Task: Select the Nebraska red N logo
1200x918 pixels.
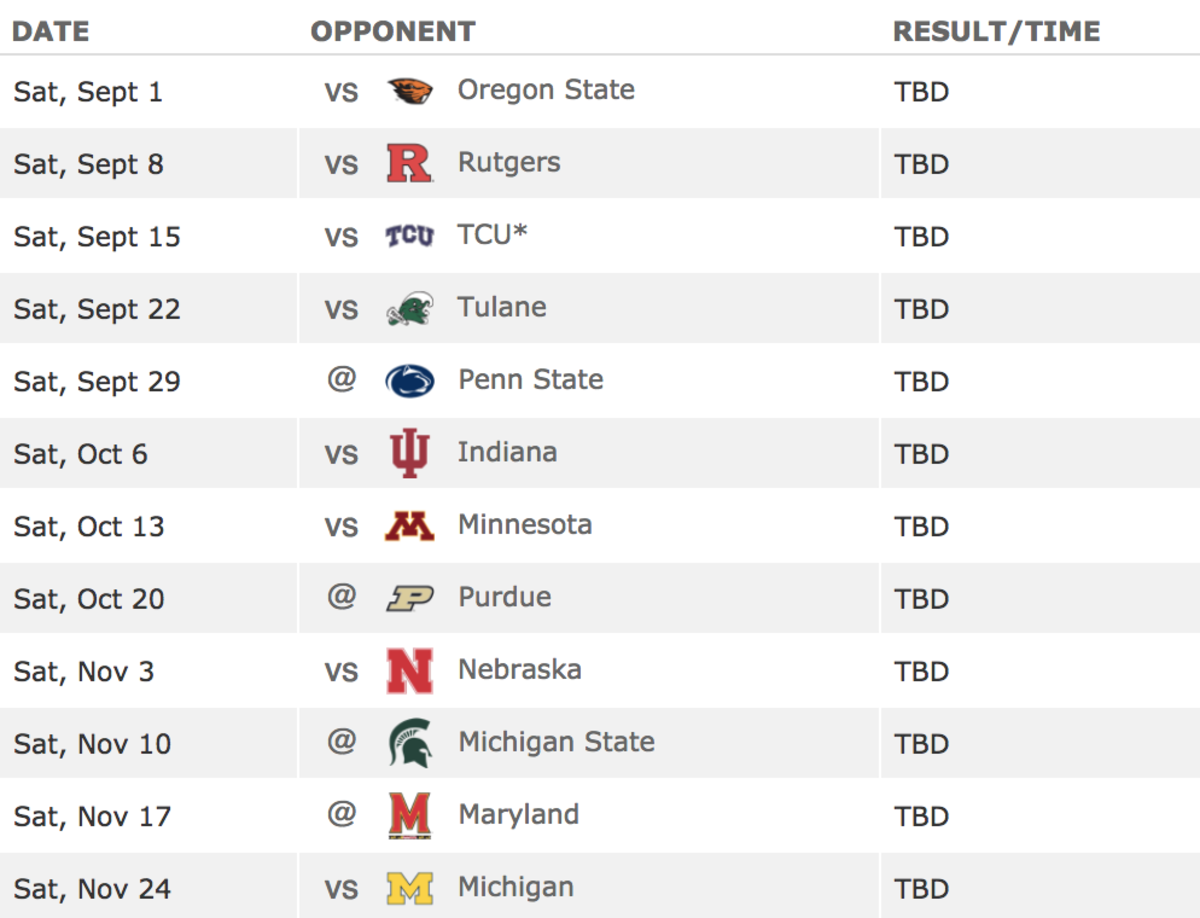Action: (x=410, y=671)
